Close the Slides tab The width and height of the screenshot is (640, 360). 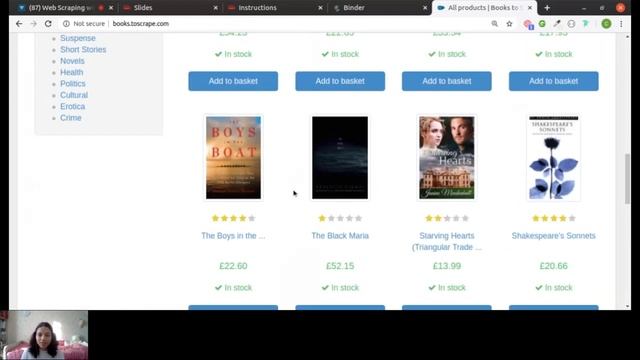coord(216,8)
